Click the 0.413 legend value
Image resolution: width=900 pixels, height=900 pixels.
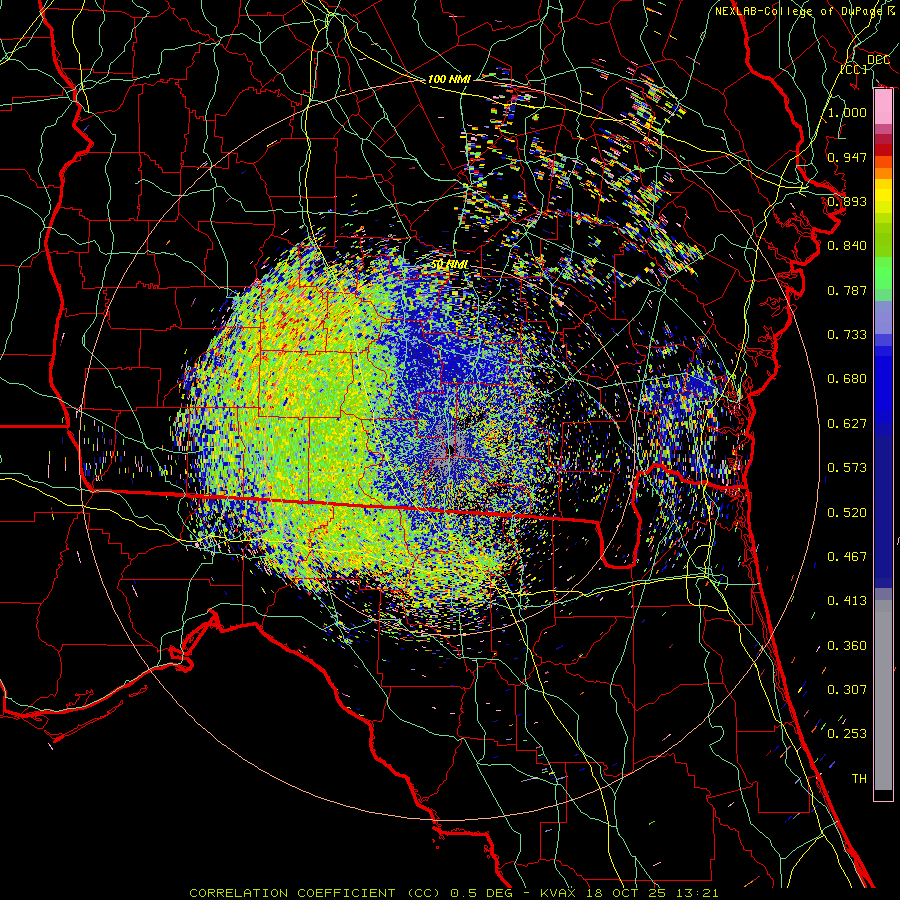pyautogui.click(x=847, y=601)
